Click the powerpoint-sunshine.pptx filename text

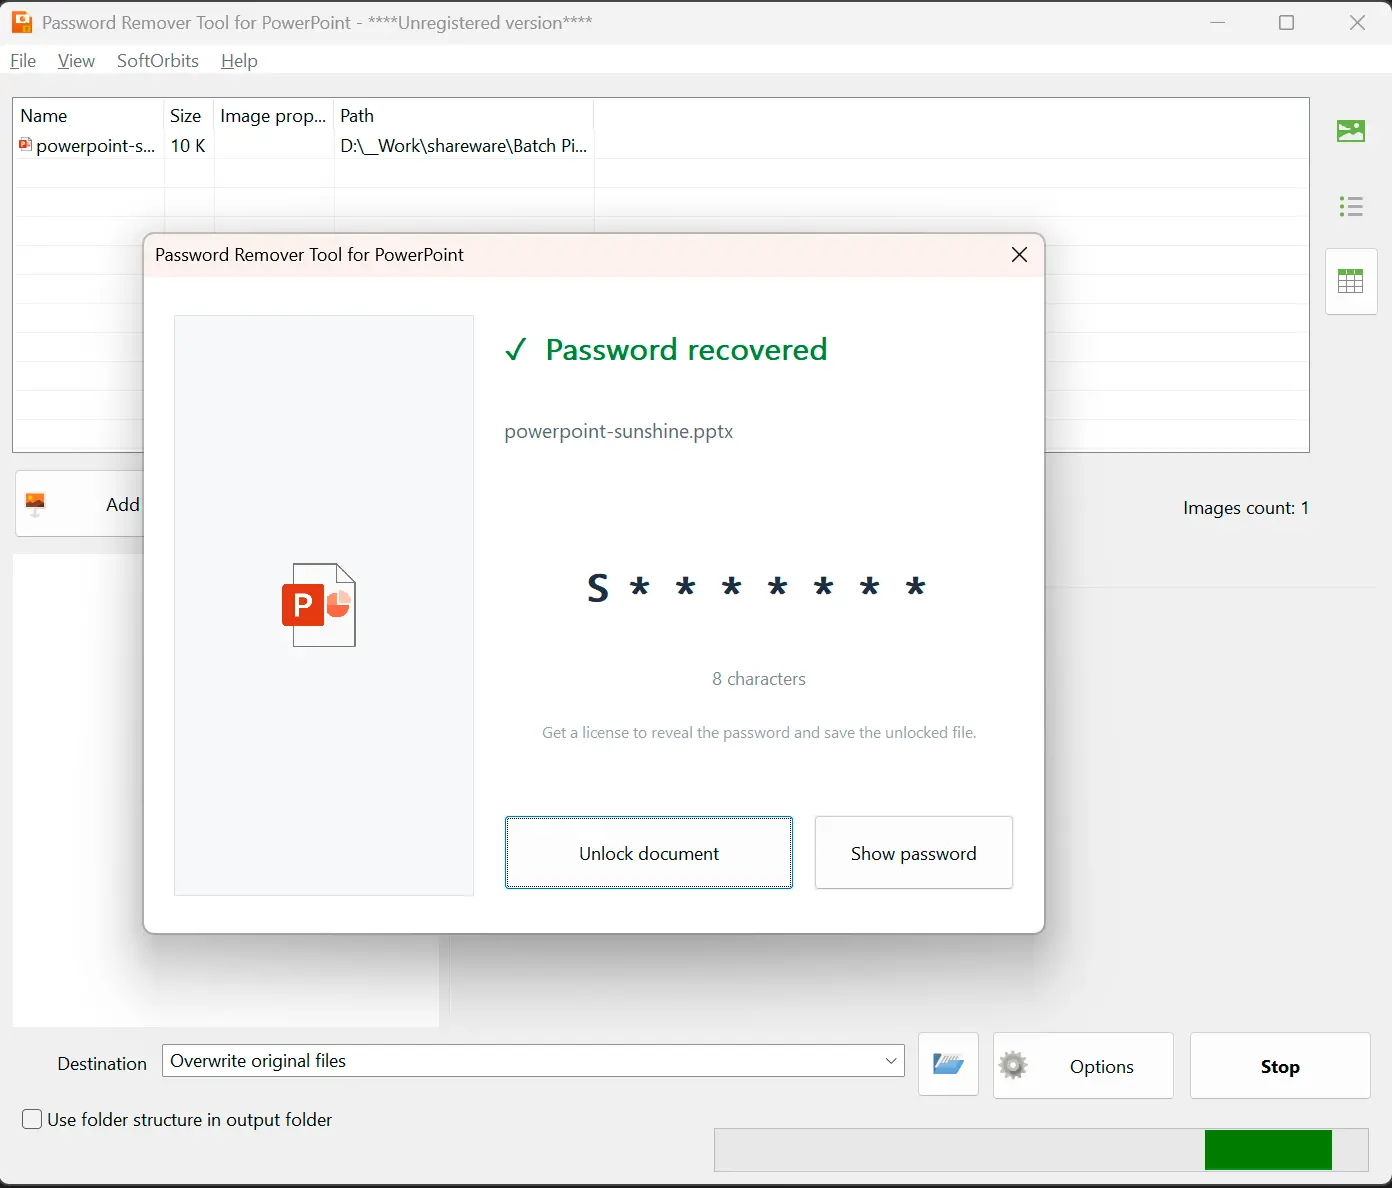coord(619,432)
